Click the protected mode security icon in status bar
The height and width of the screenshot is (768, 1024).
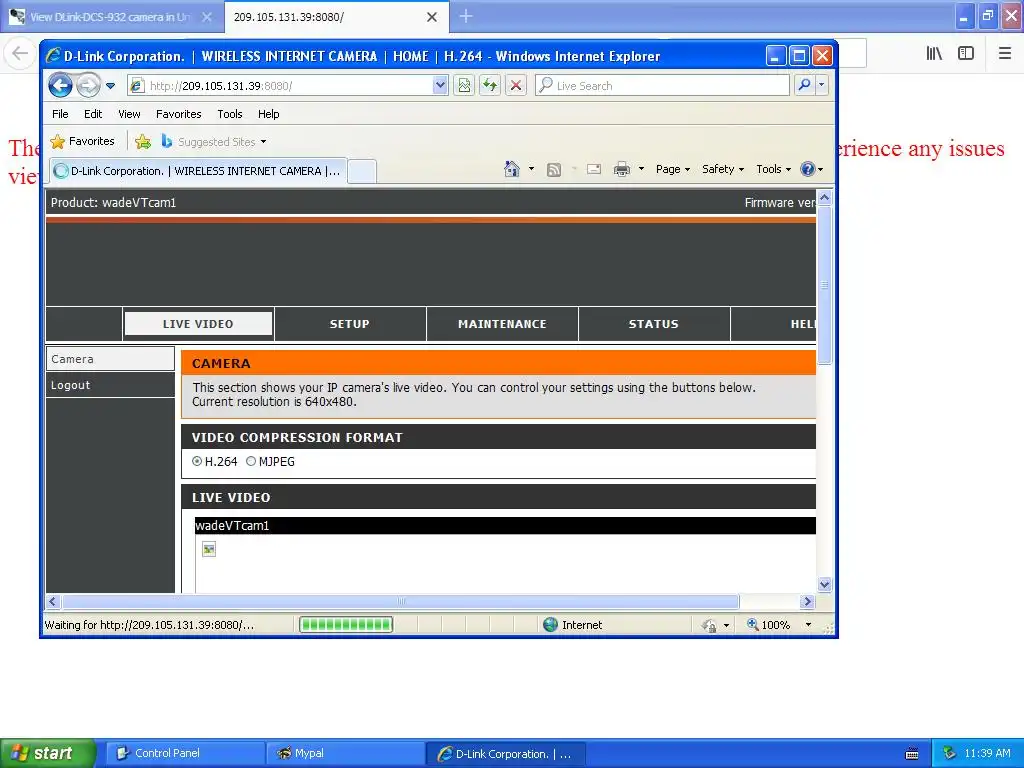point(709,626)
